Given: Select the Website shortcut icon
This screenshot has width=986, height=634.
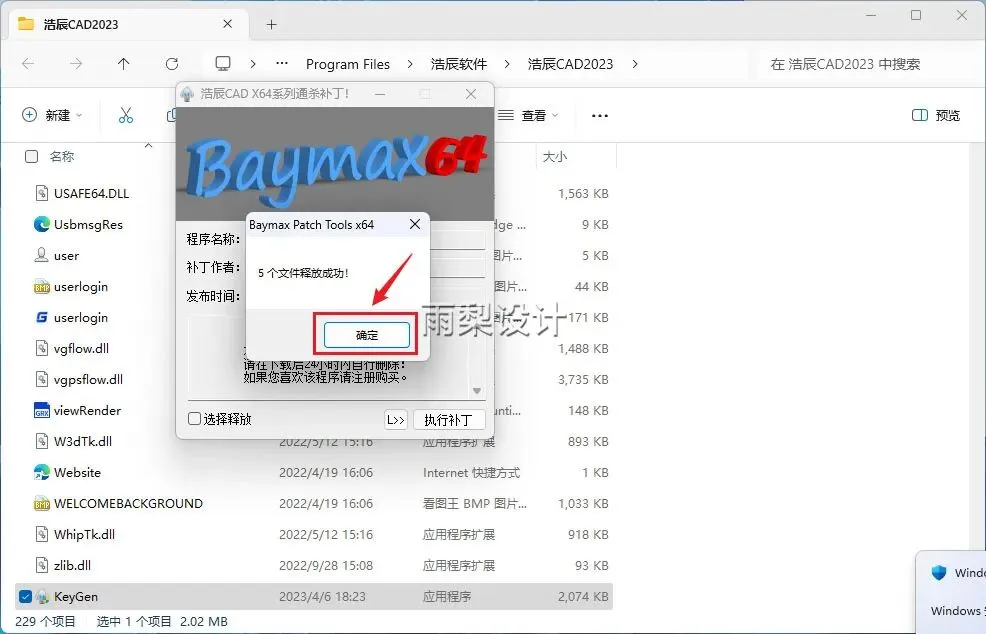Looking at the screenshot, I should point(42,472).
